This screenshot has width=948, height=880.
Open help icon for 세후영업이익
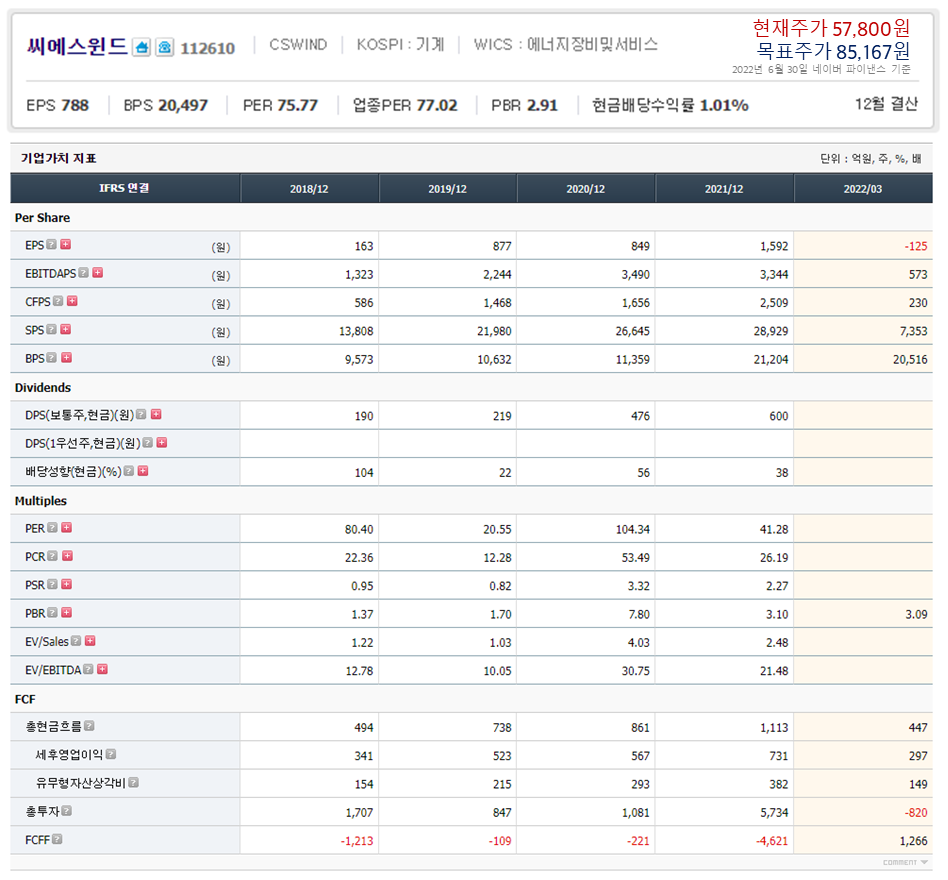point(111,754)
